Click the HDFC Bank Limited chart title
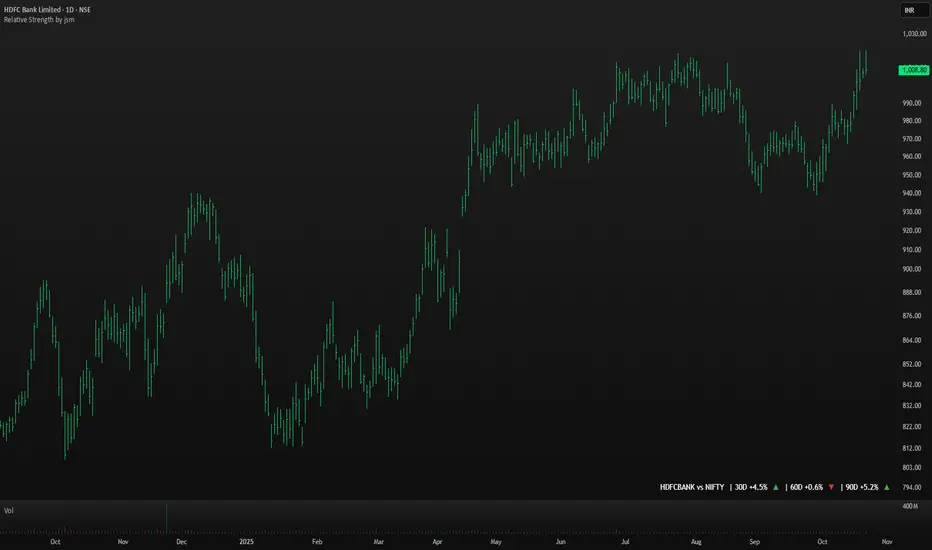The height and width of the screenshot is (550, 932). coord(45,9)
